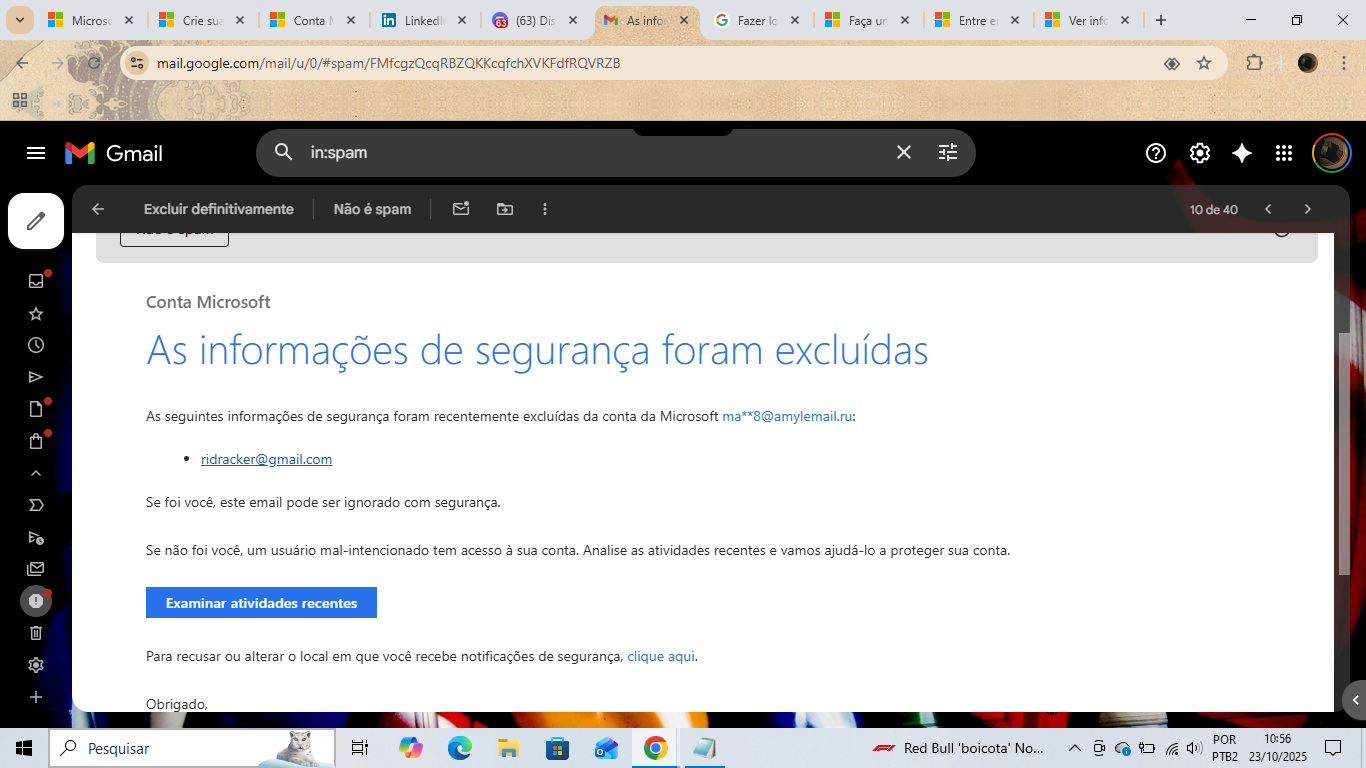Screen dimensions: 1366x768
Task: Collapse the sidebar label list chevron
Action: [36, 473]
